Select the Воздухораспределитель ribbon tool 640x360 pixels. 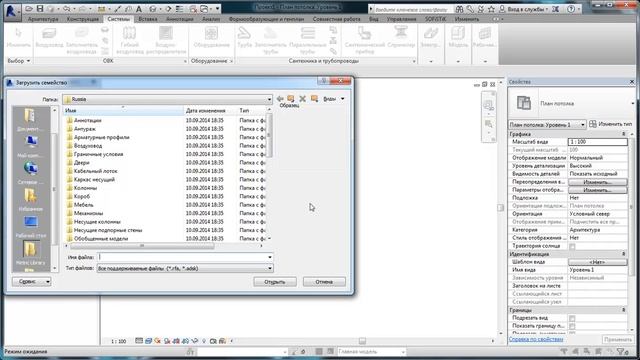pos(166,40)
